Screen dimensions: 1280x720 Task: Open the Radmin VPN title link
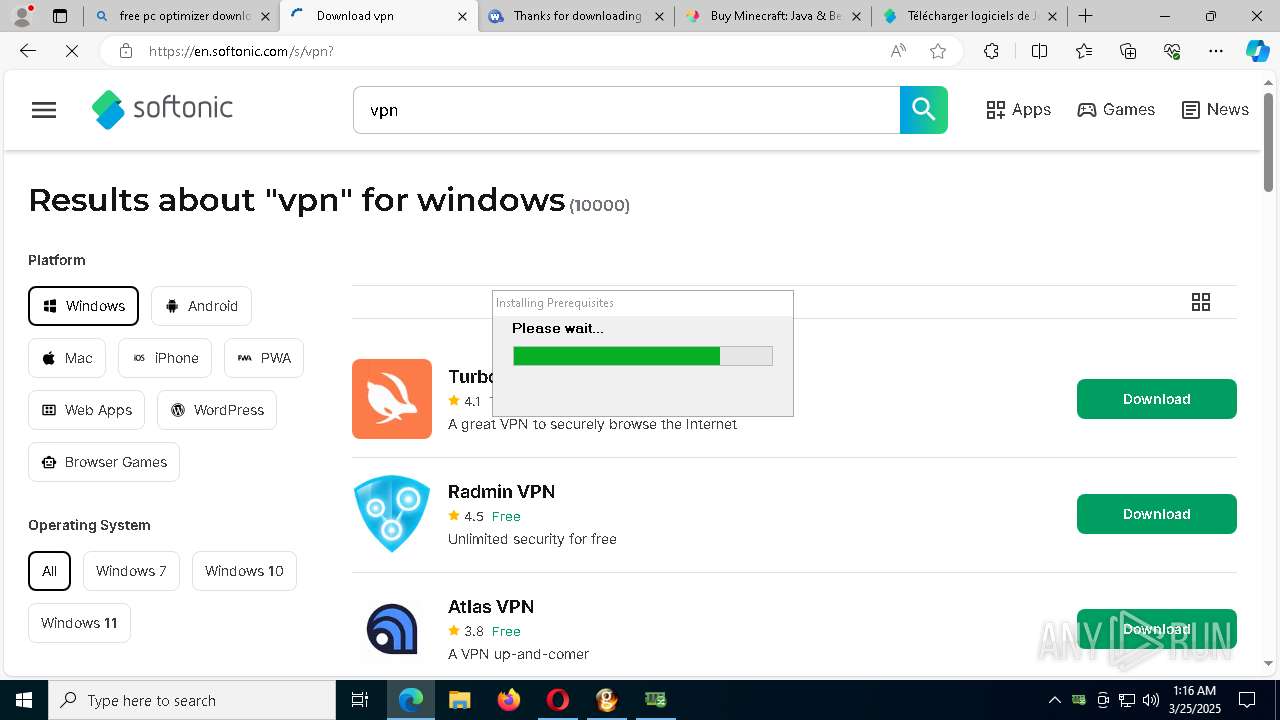click(501, 492)
